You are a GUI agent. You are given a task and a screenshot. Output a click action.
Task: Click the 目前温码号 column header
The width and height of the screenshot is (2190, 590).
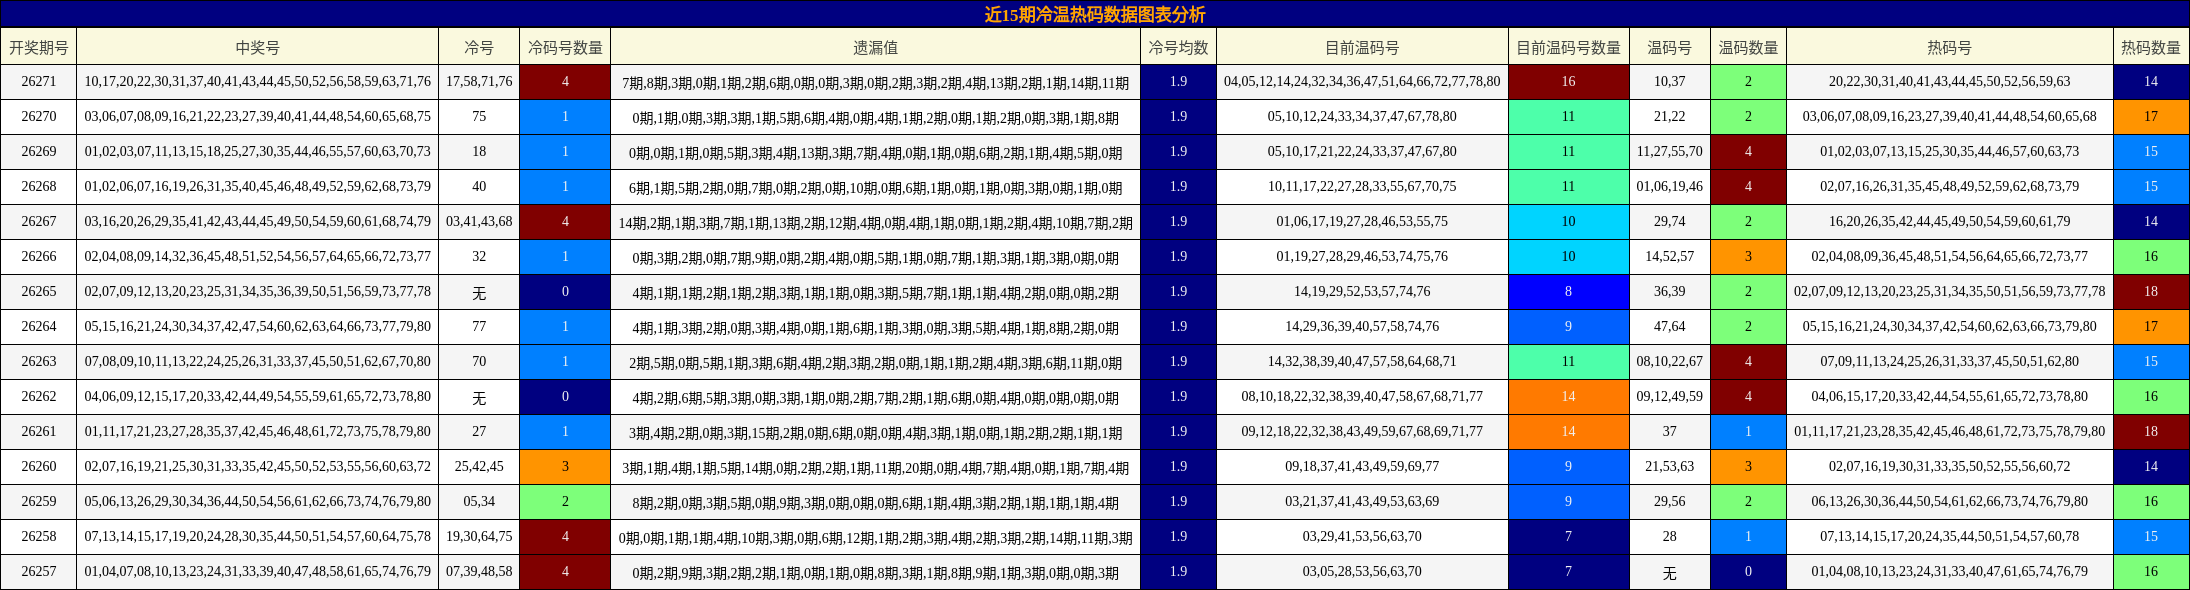pos(1362,47)
